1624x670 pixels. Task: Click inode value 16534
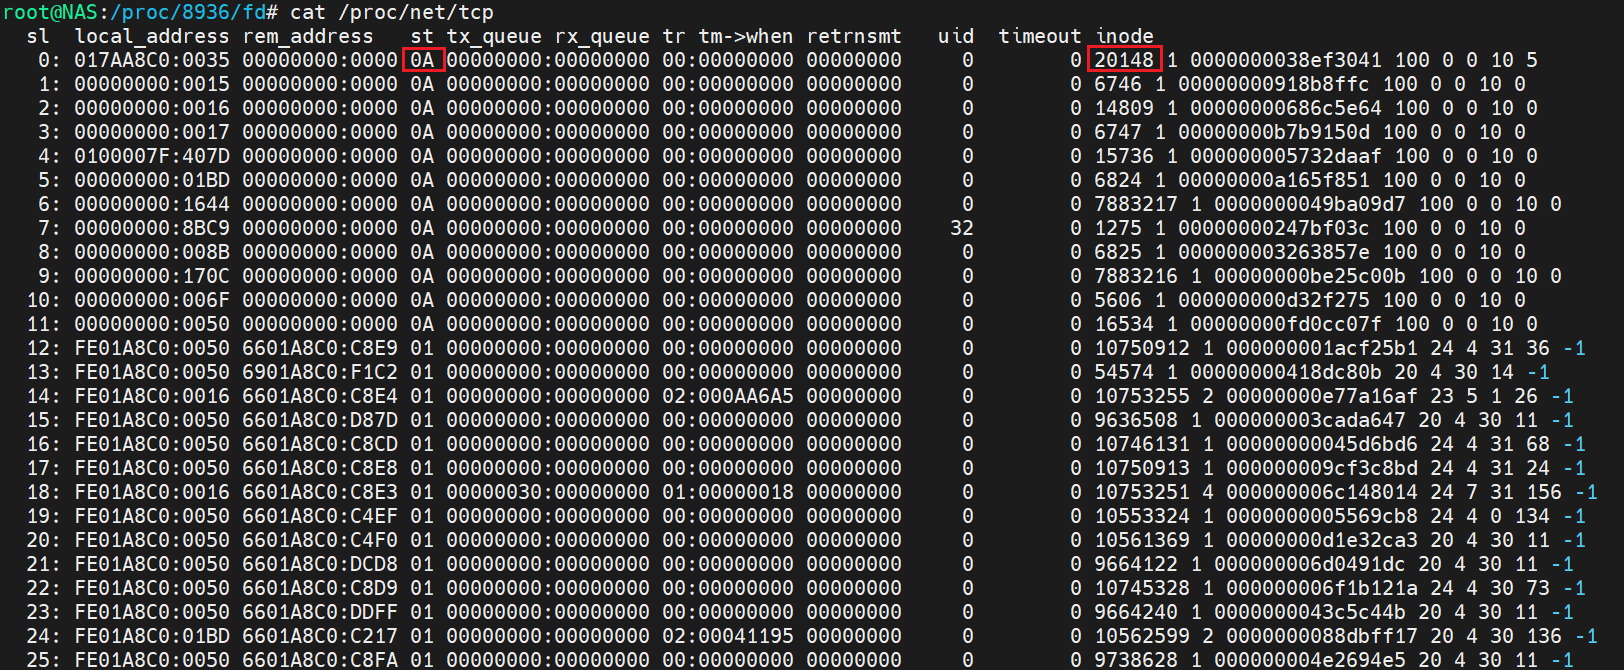pos(1124,324)
